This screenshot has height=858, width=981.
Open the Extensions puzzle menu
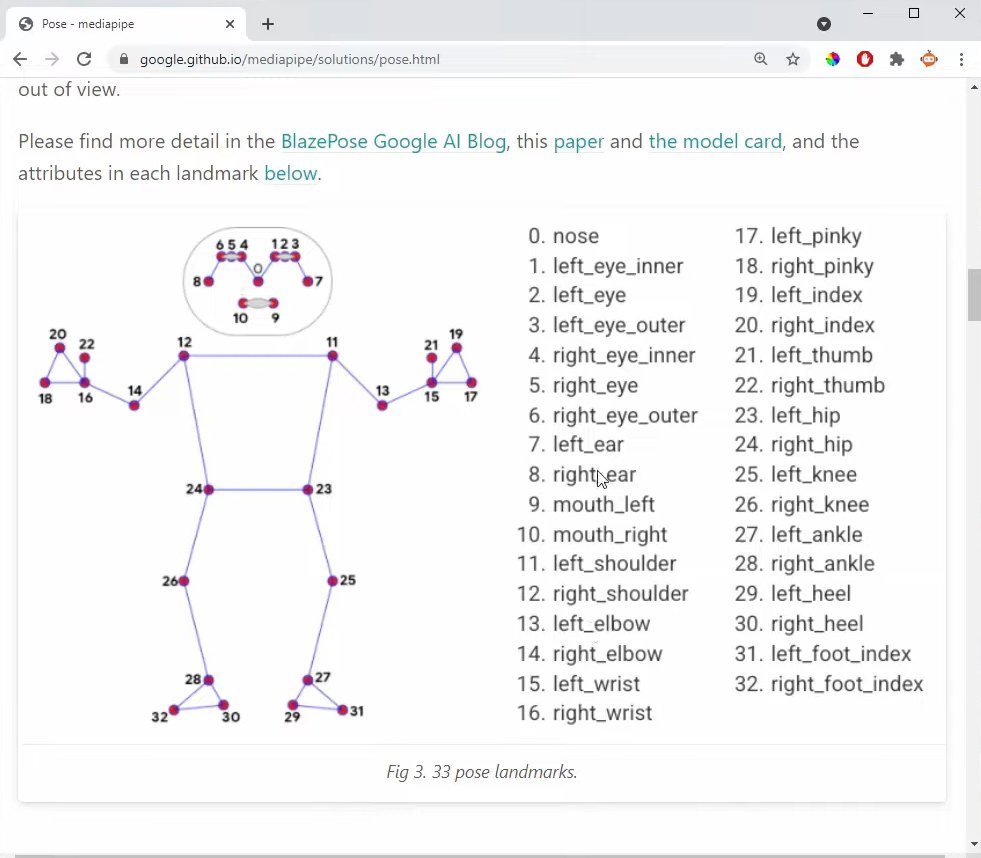pos(897,59)
